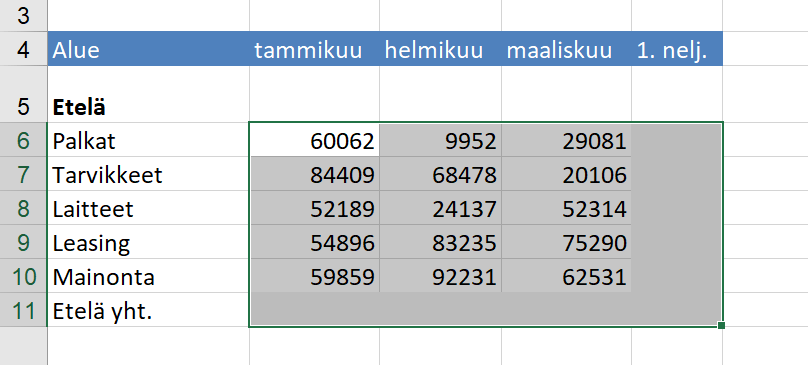Screen dimensions: 808x365
Task: Click the empty 1. nelj. cell in Leasing row
Action: point(677,242)
